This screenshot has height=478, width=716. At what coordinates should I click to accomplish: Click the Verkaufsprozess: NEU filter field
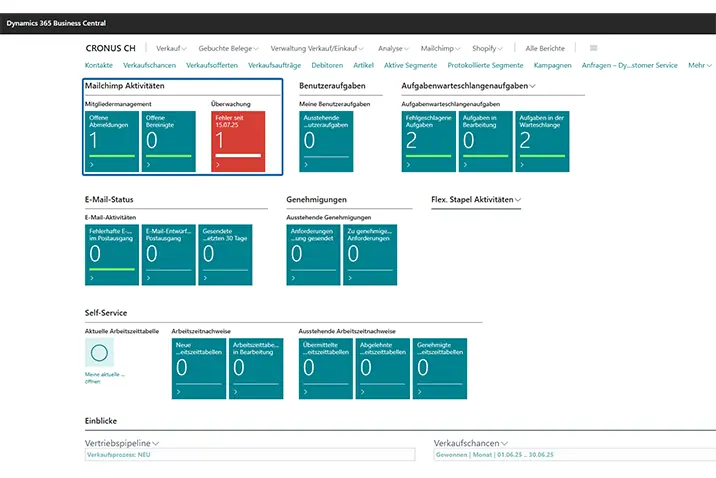(x=250, y=455)
